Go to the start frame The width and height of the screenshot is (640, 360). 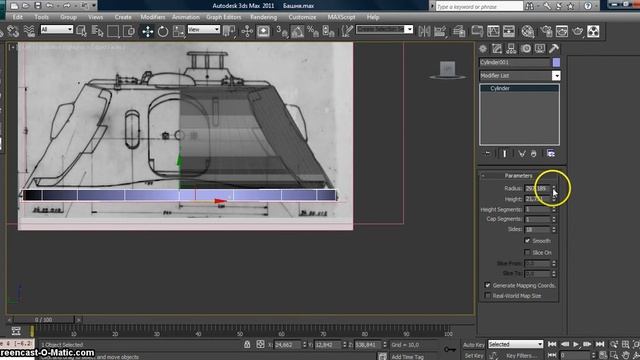pos(552,344)
